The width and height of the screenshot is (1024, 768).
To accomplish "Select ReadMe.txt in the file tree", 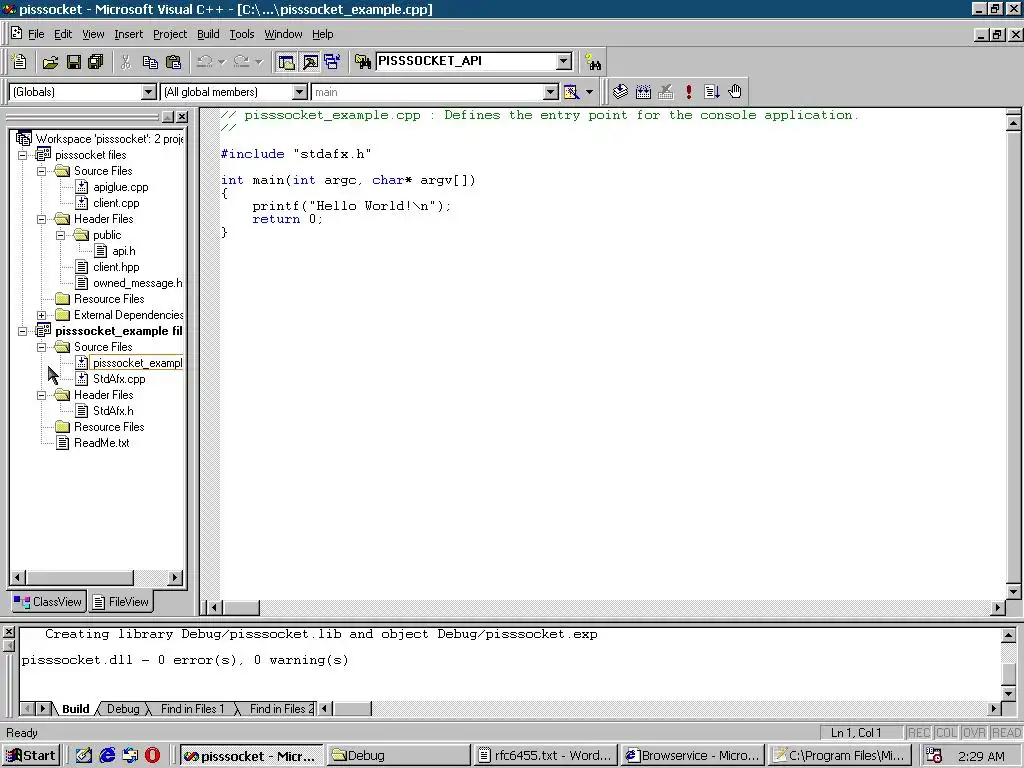I will pyautogui.click(x=102, y=443).
